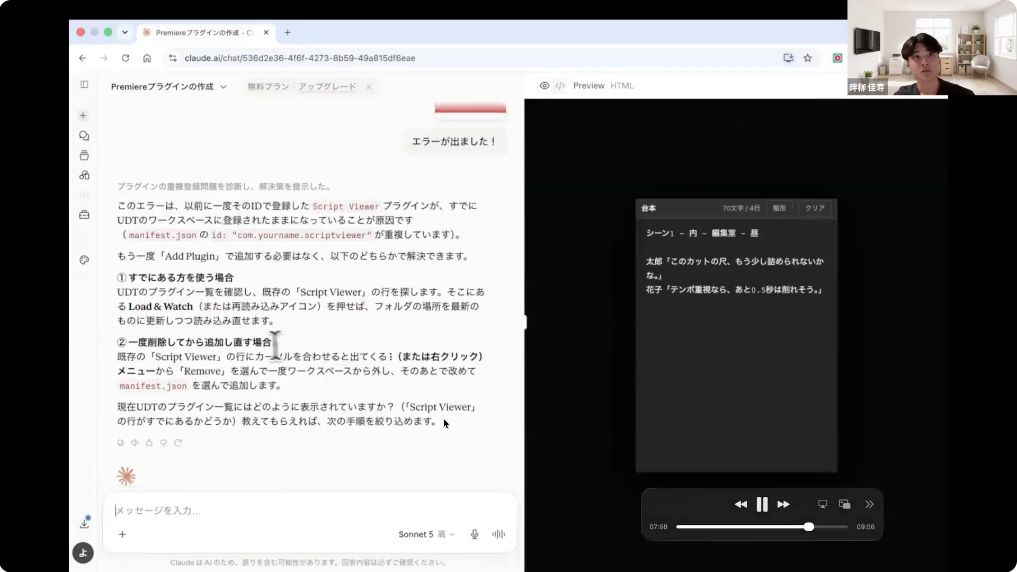Go forward in the browser
The height and width of the screenshot is (572, 1017).
point(104,58)
